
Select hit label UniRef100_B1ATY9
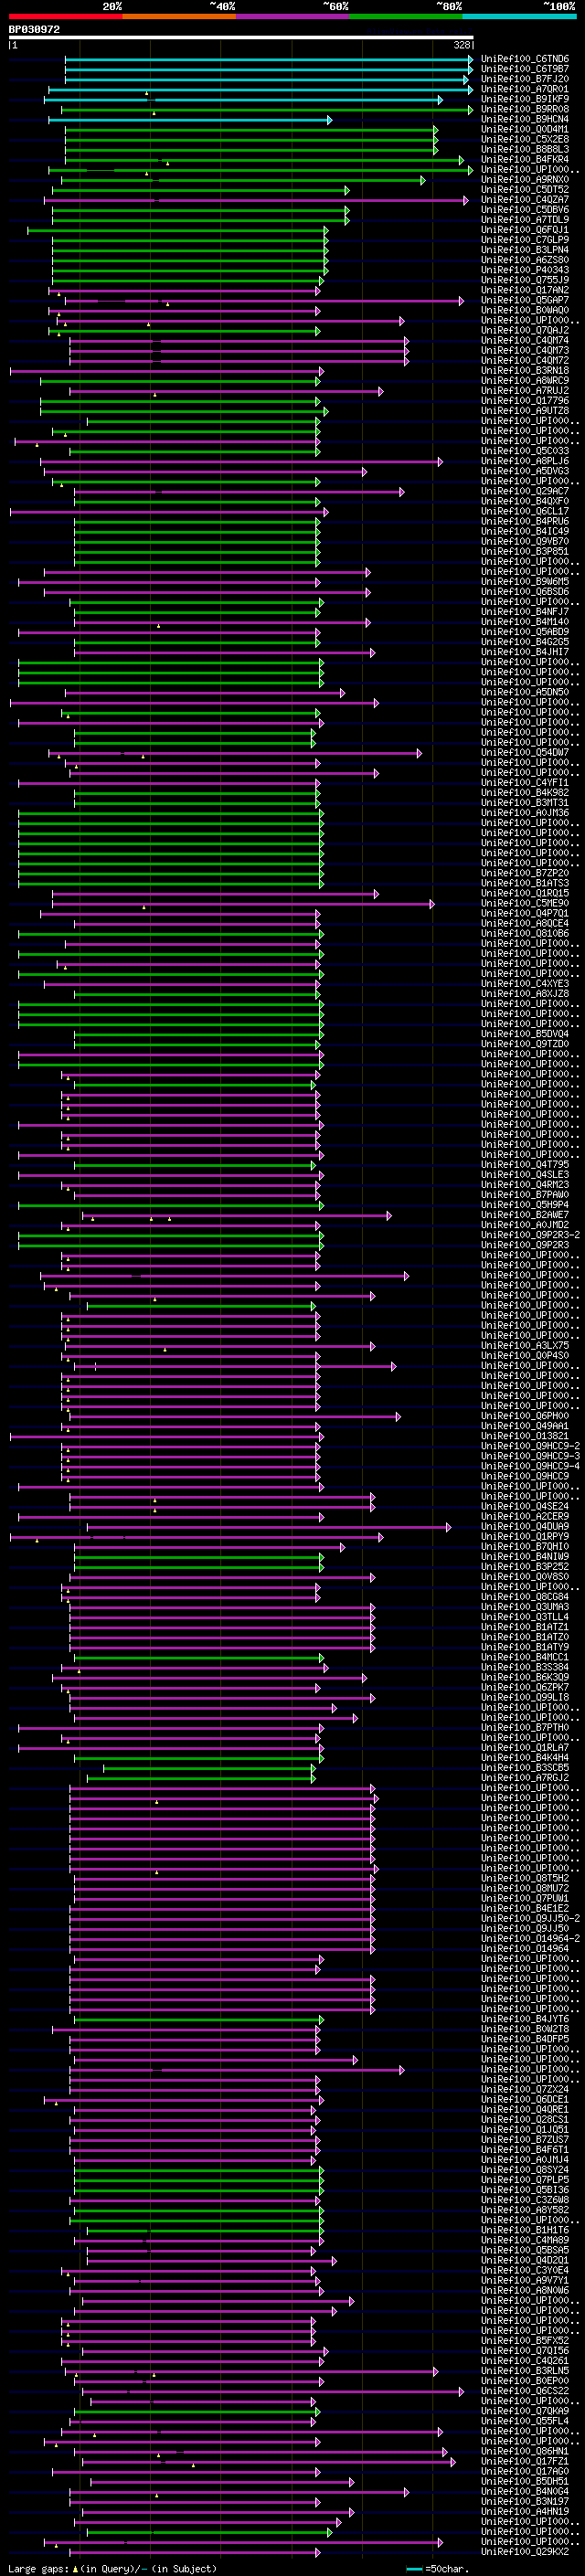point(524,1647)
